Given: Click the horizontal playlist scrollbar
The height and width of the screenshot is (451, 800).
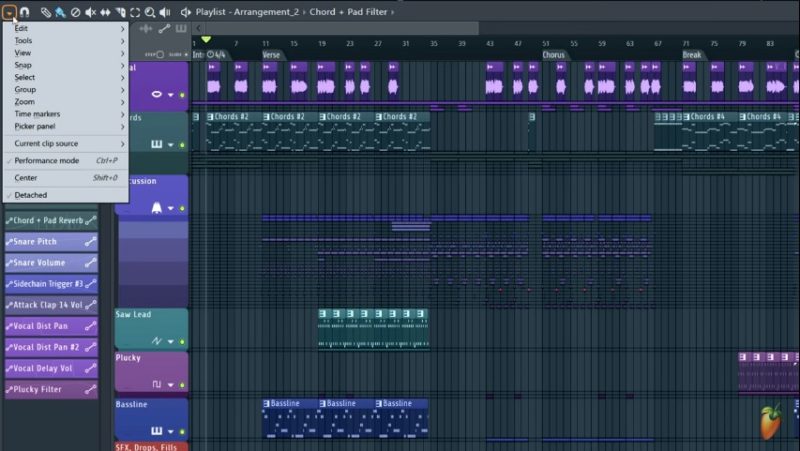Looking at the screenshot, I should pos(342,29).
